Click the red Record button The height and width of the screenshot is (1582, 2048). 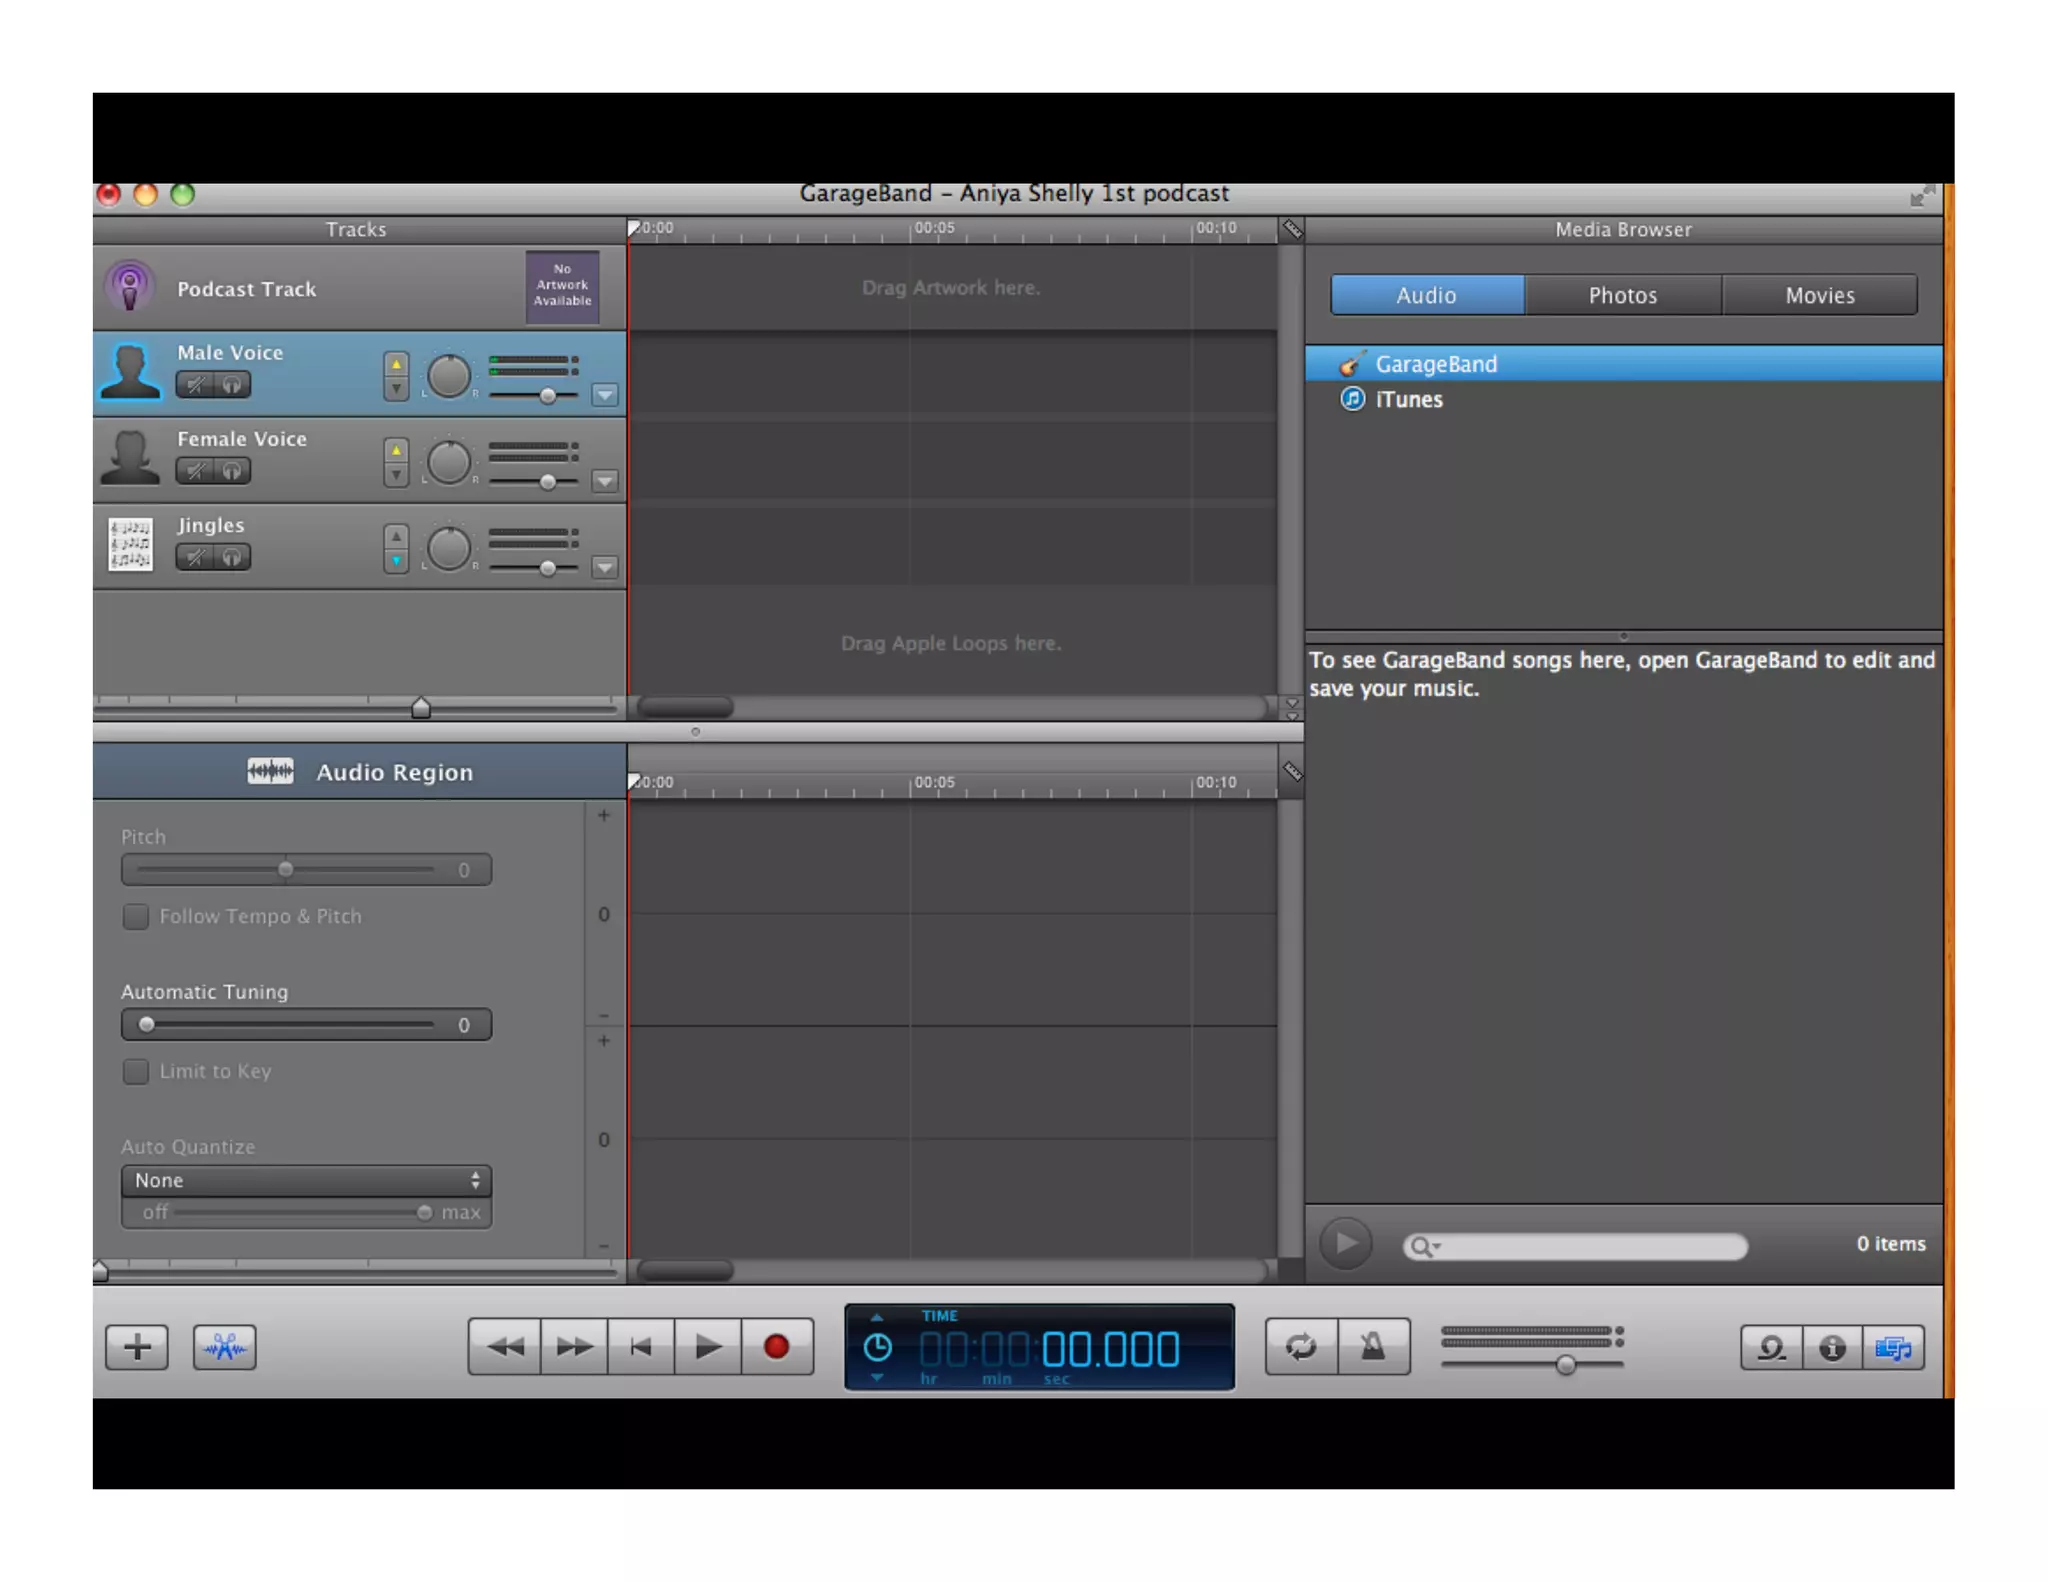coord(776,1347)
